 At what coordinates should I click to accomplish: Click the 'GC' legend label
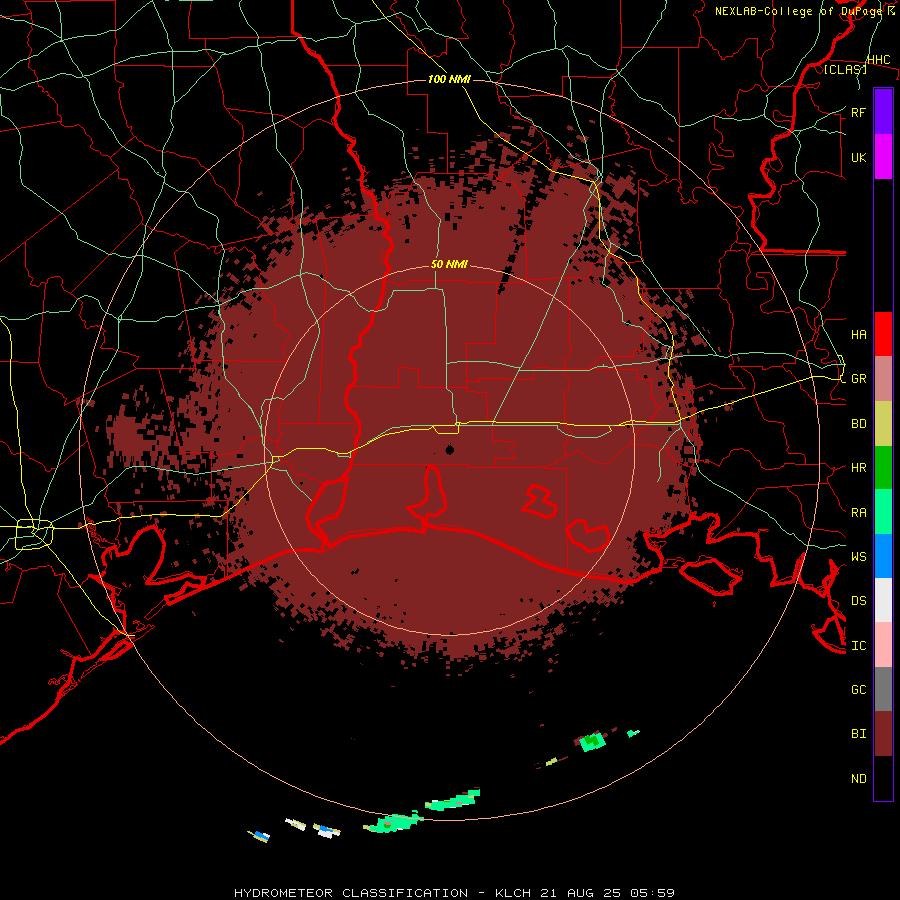[858, 689]
